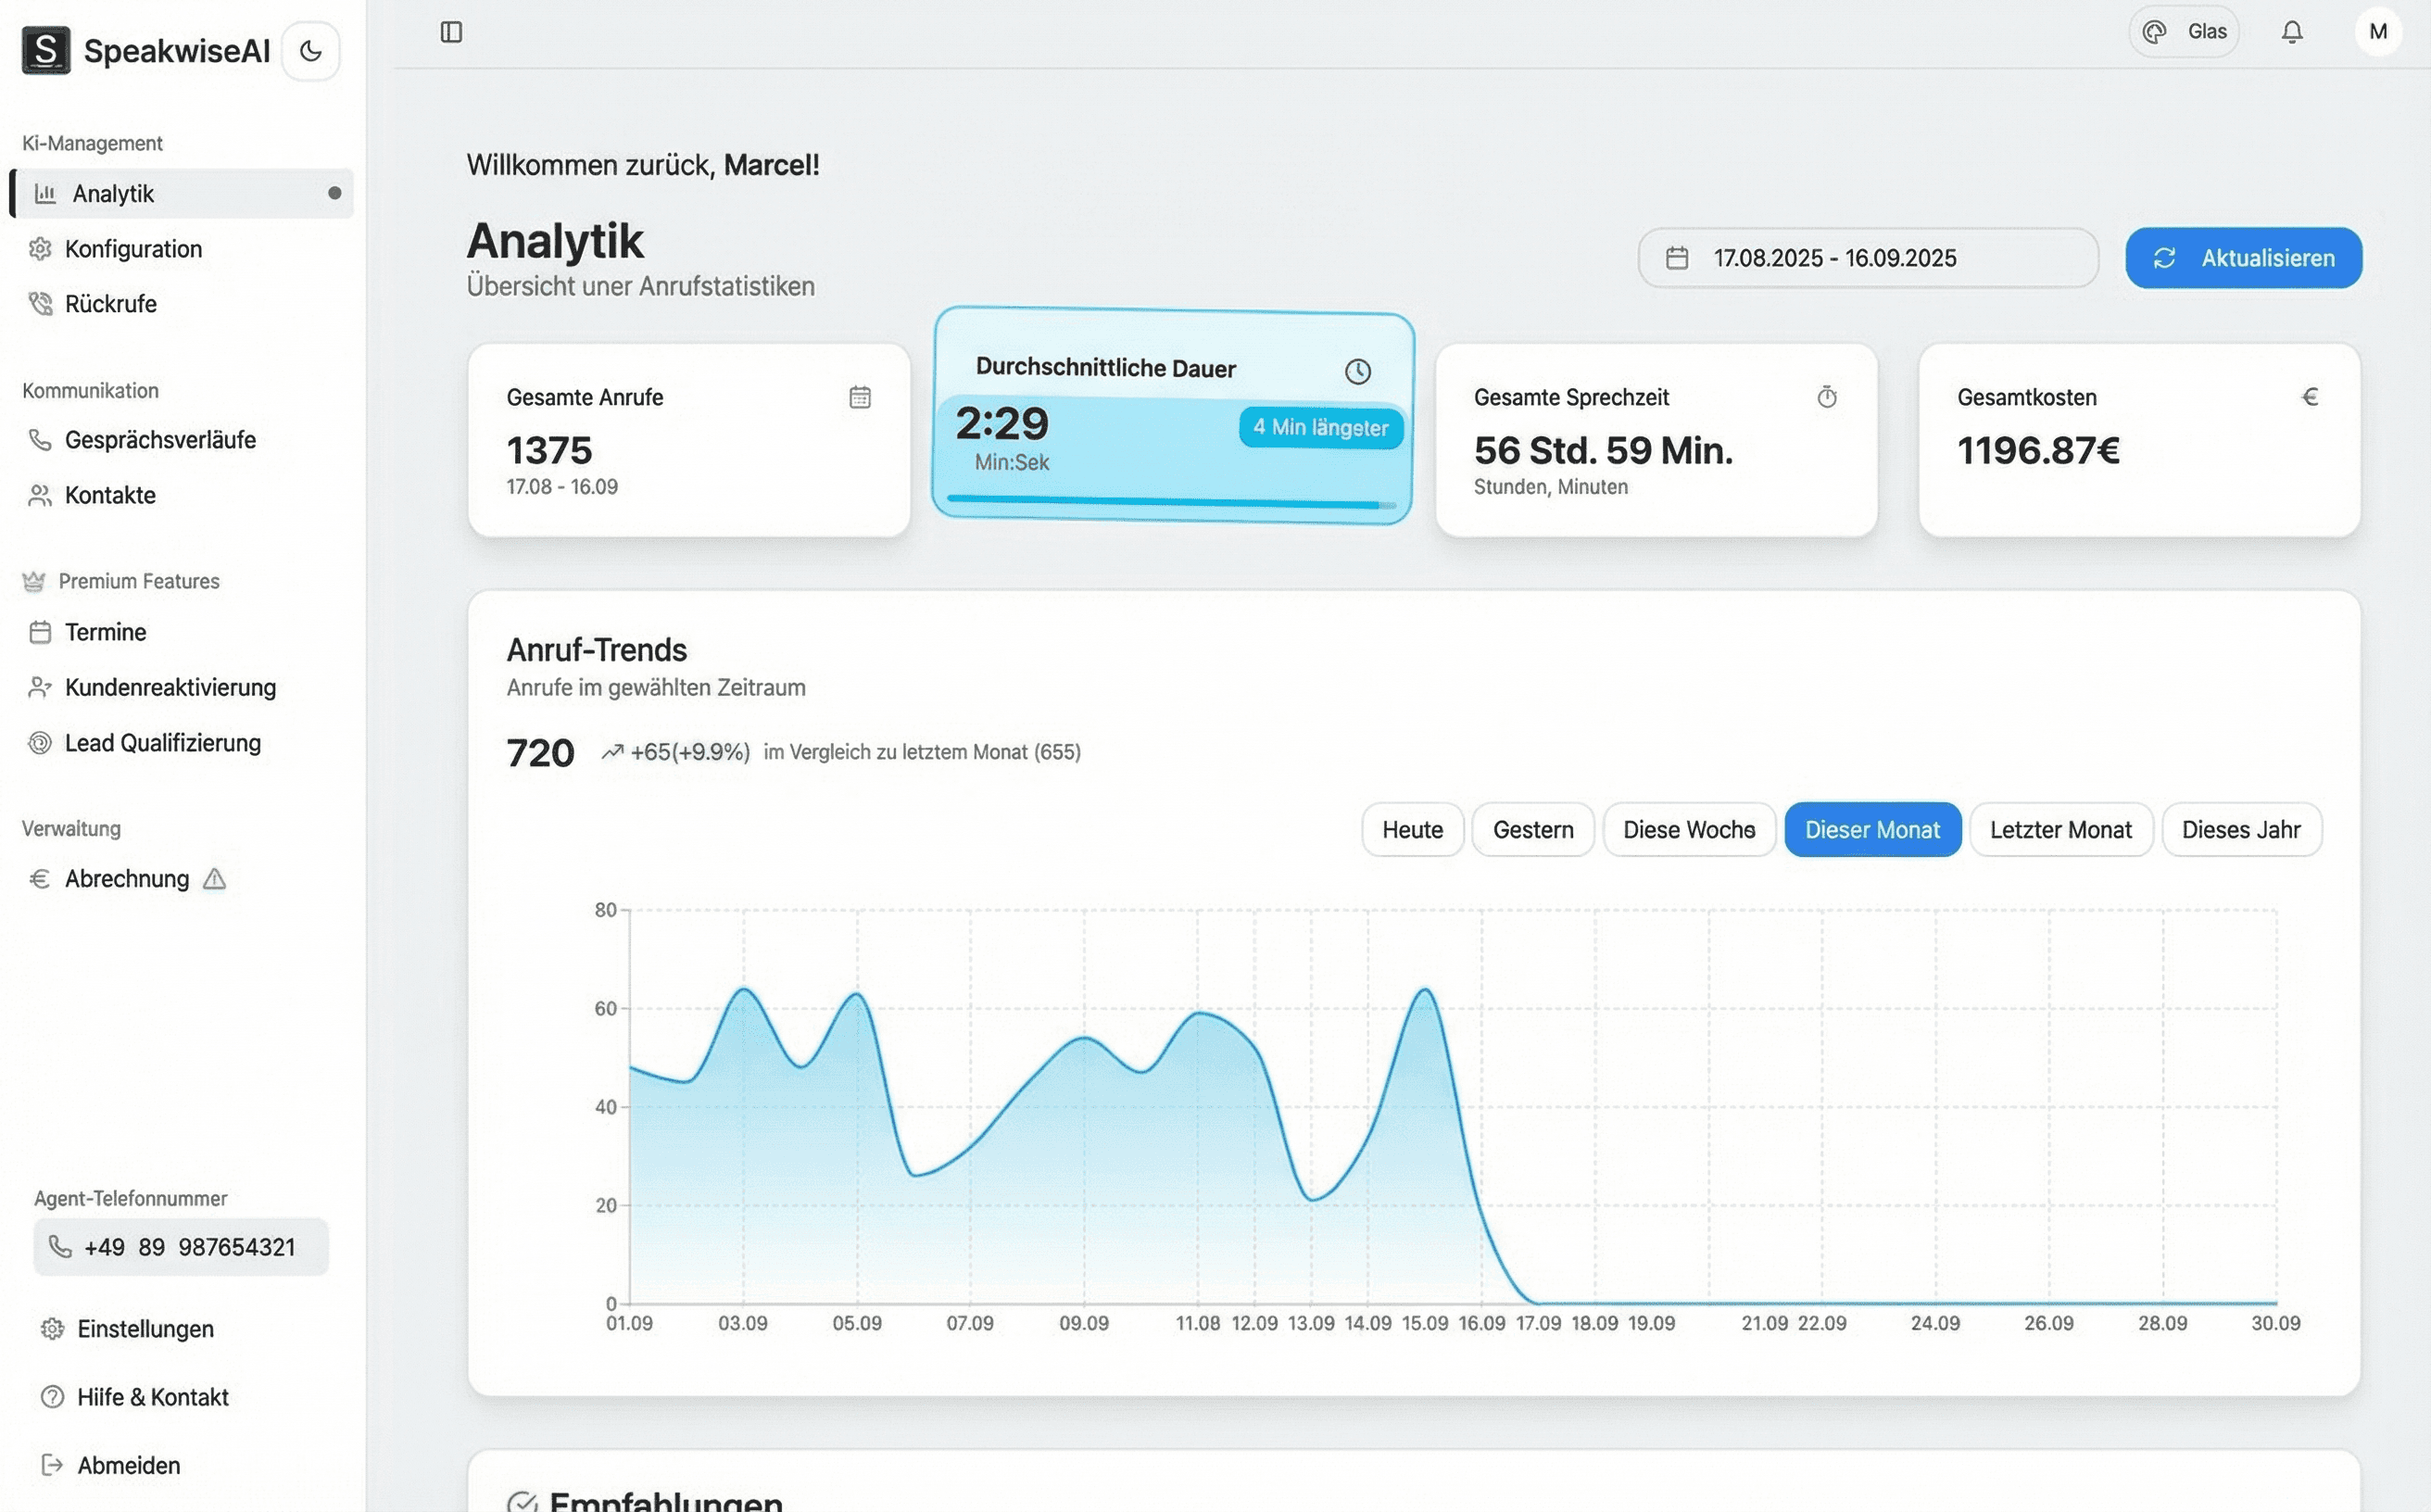Screen dimensions: 2431x1512
Task: Click Abmelden to log out
Action: point(128,1465)
